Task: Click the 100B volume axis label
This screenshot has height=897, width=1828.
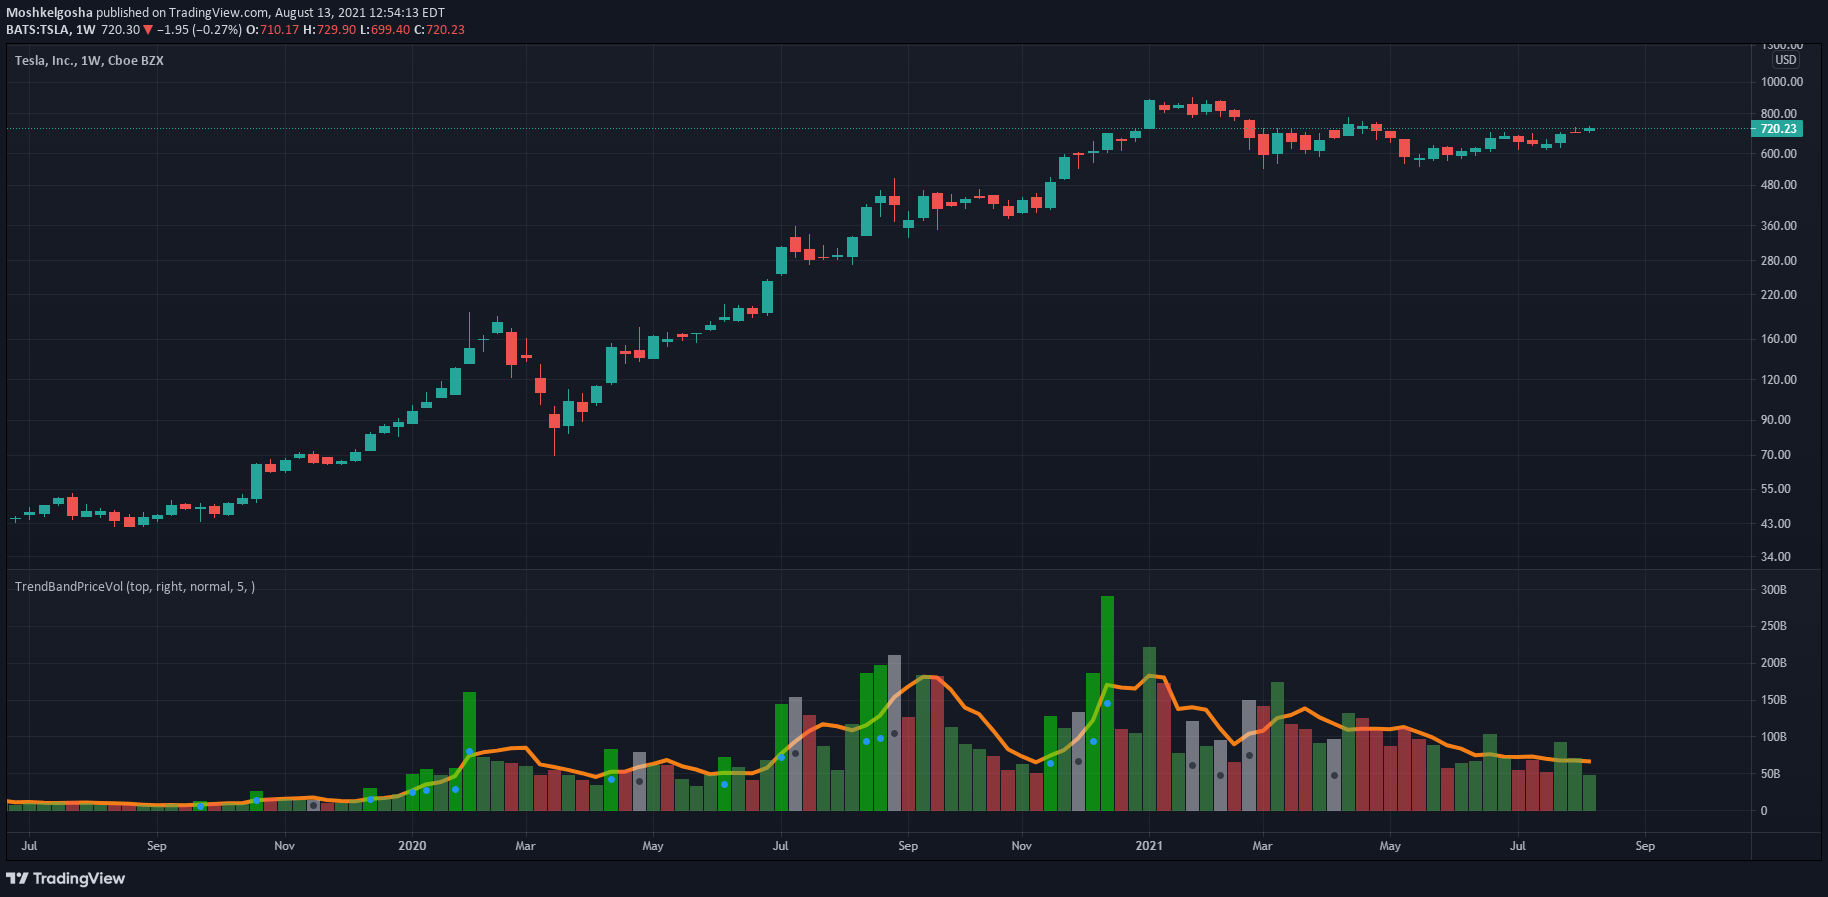Action: 1774,737
